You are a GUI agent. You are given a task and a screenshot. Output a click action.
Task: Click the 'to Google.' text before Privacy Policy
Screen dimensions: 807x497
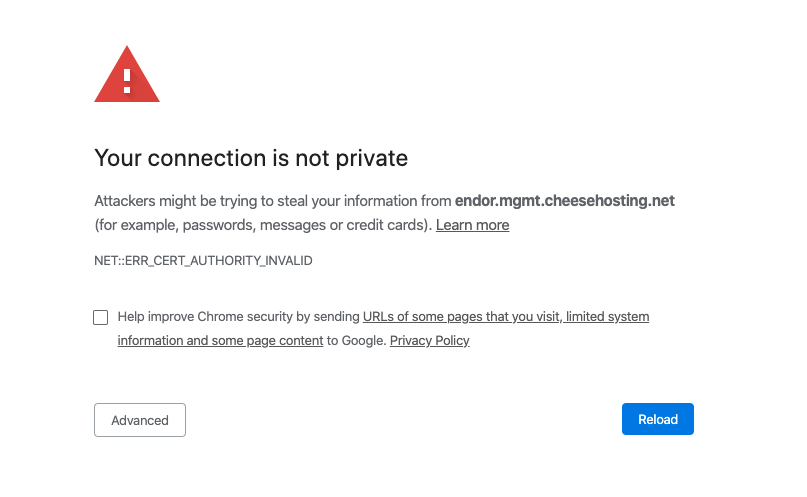(x=356, y=341)
